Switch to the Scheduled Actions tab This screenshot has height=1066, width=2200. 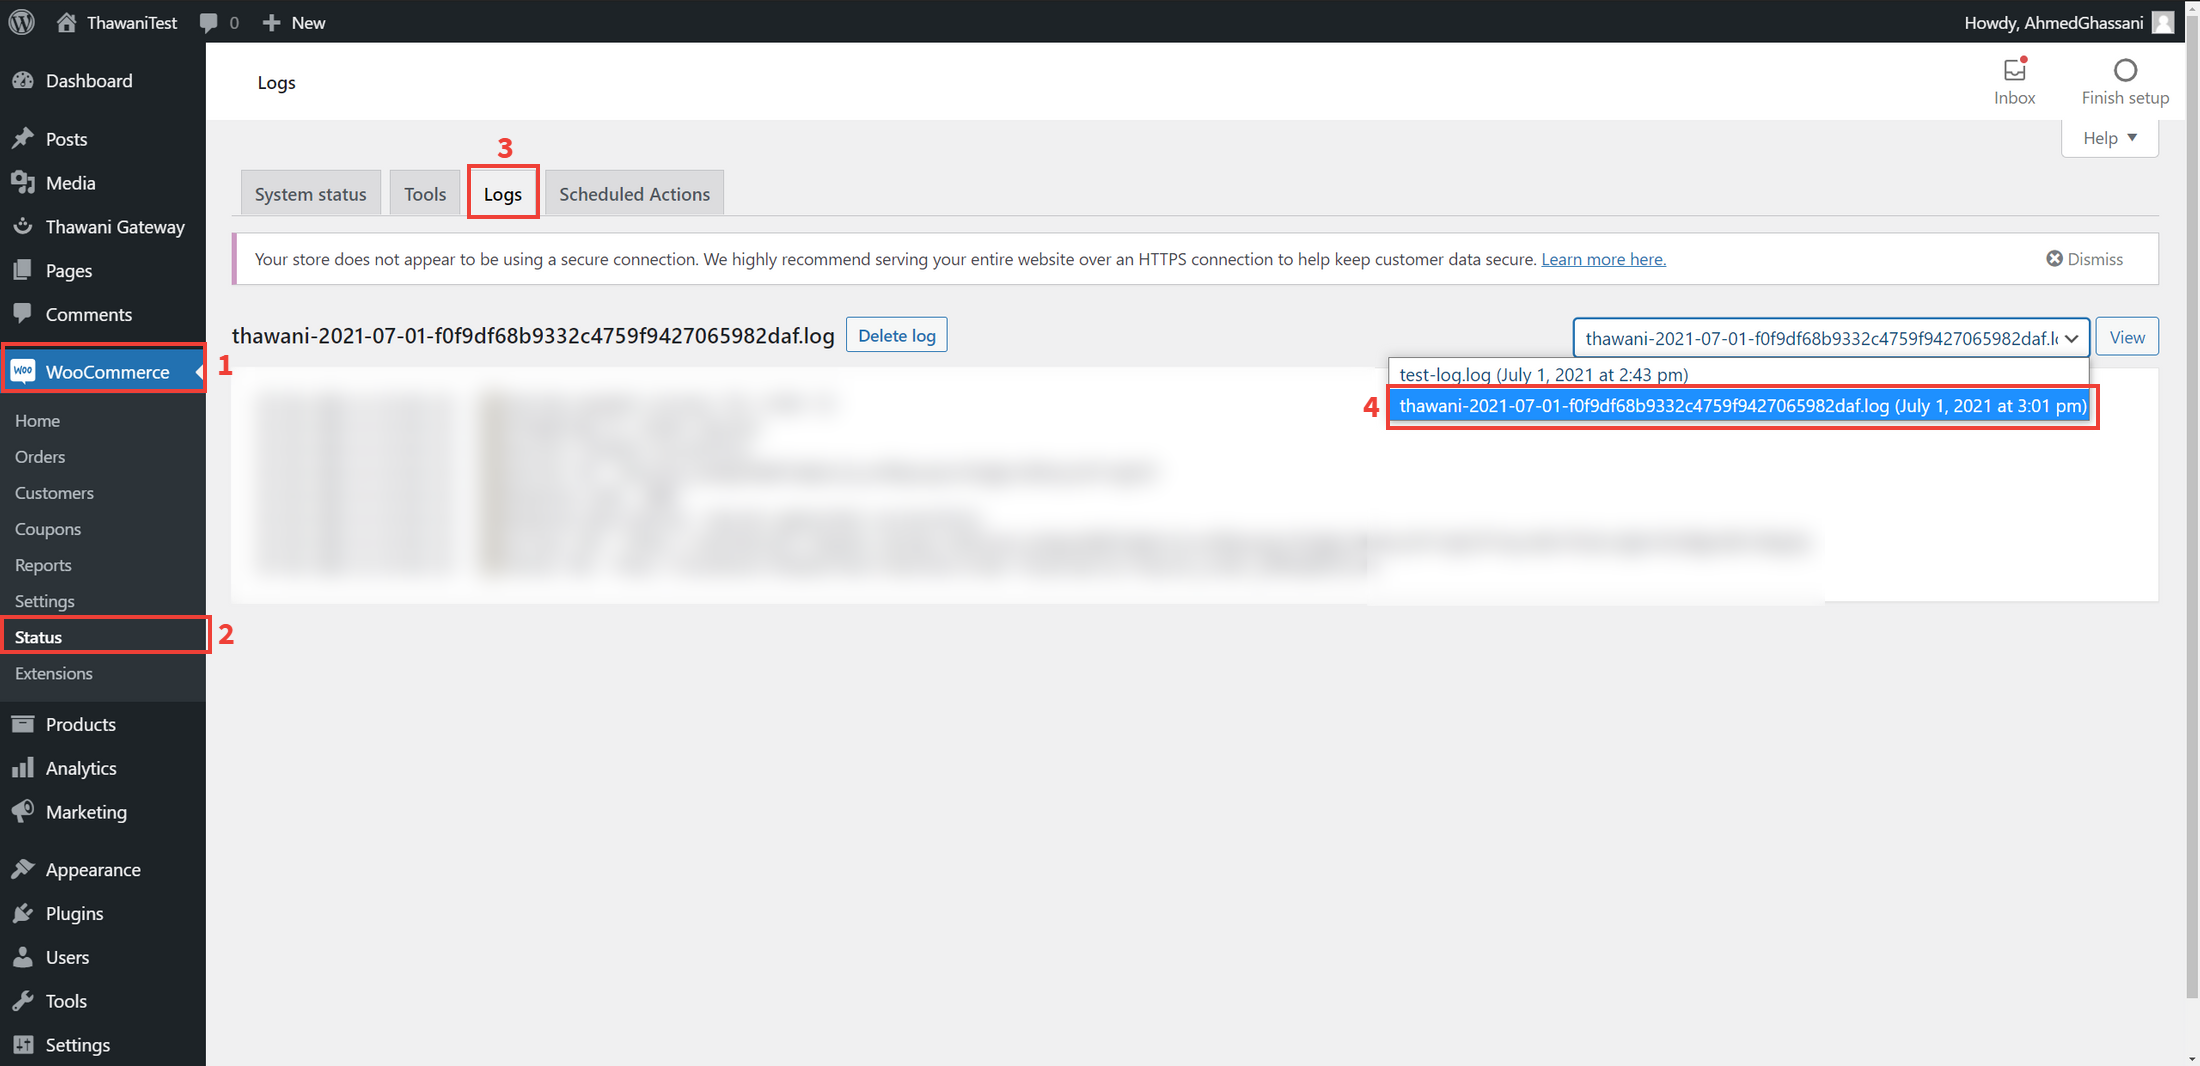click(634, 194)
